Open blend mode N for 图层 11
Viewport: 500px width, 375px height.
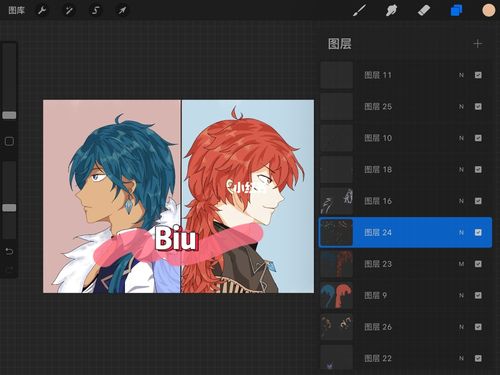461,75
